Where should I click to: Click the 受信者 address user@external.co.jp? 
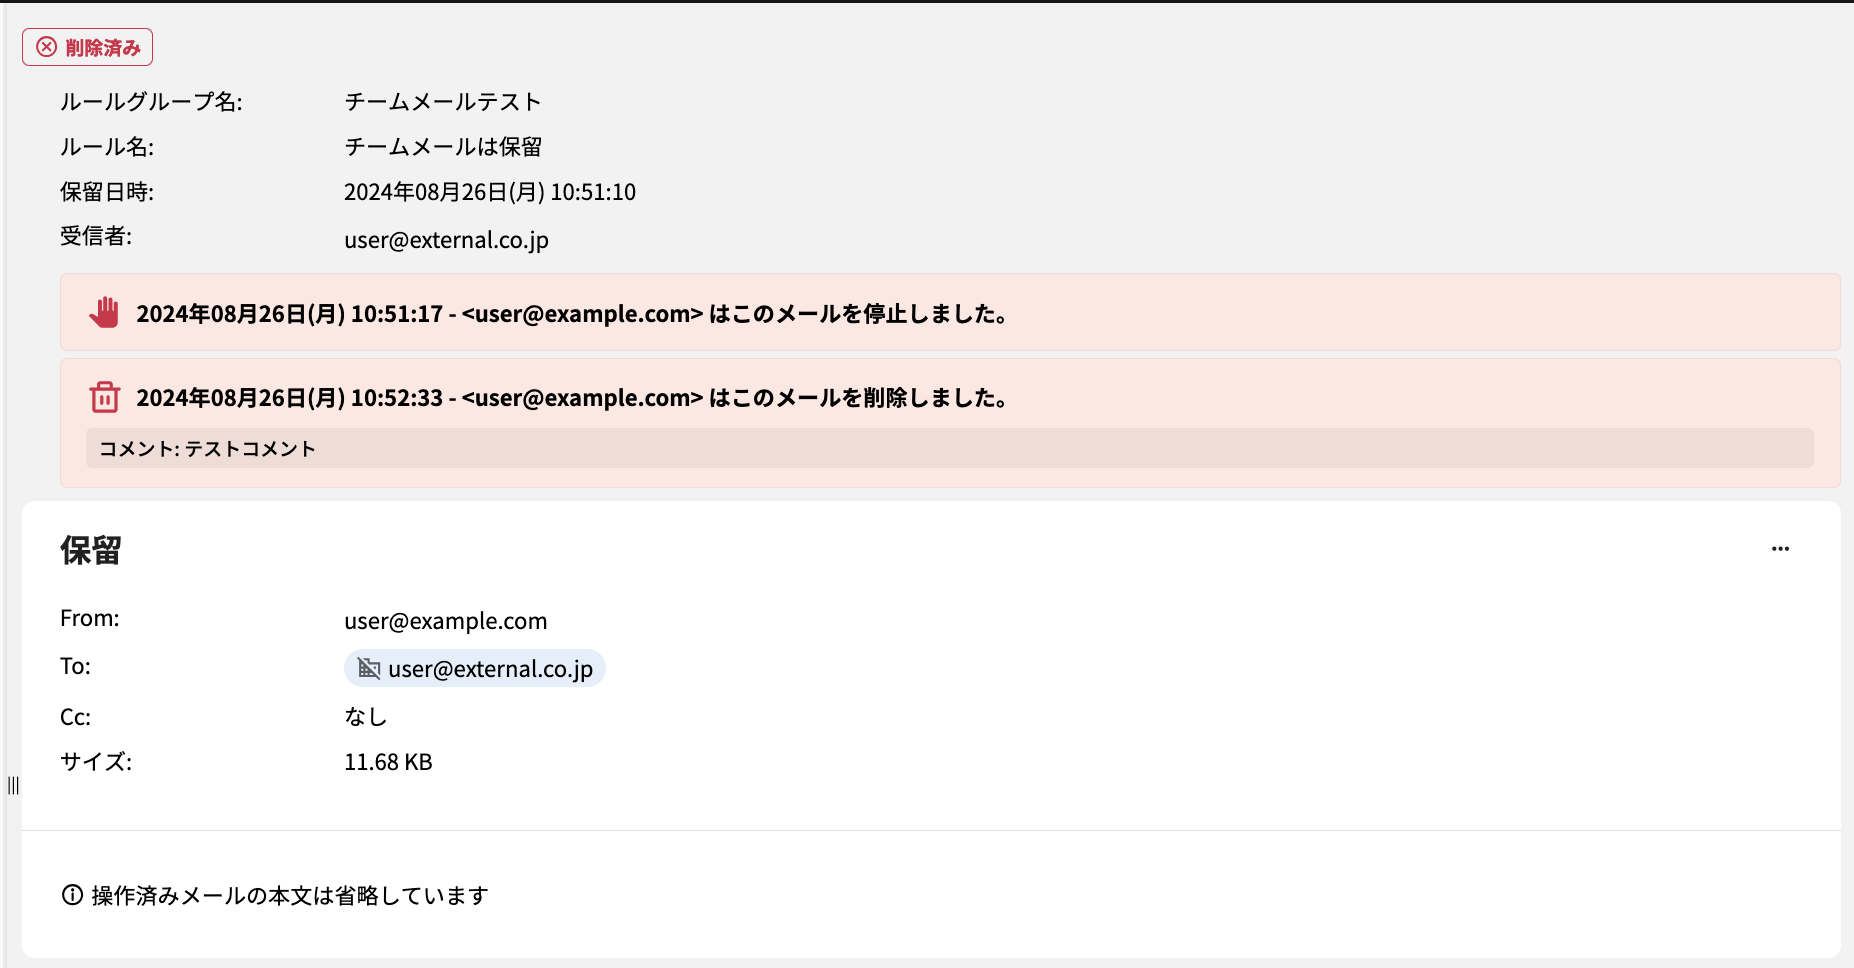pyautogui.click(x=446, y=240)
